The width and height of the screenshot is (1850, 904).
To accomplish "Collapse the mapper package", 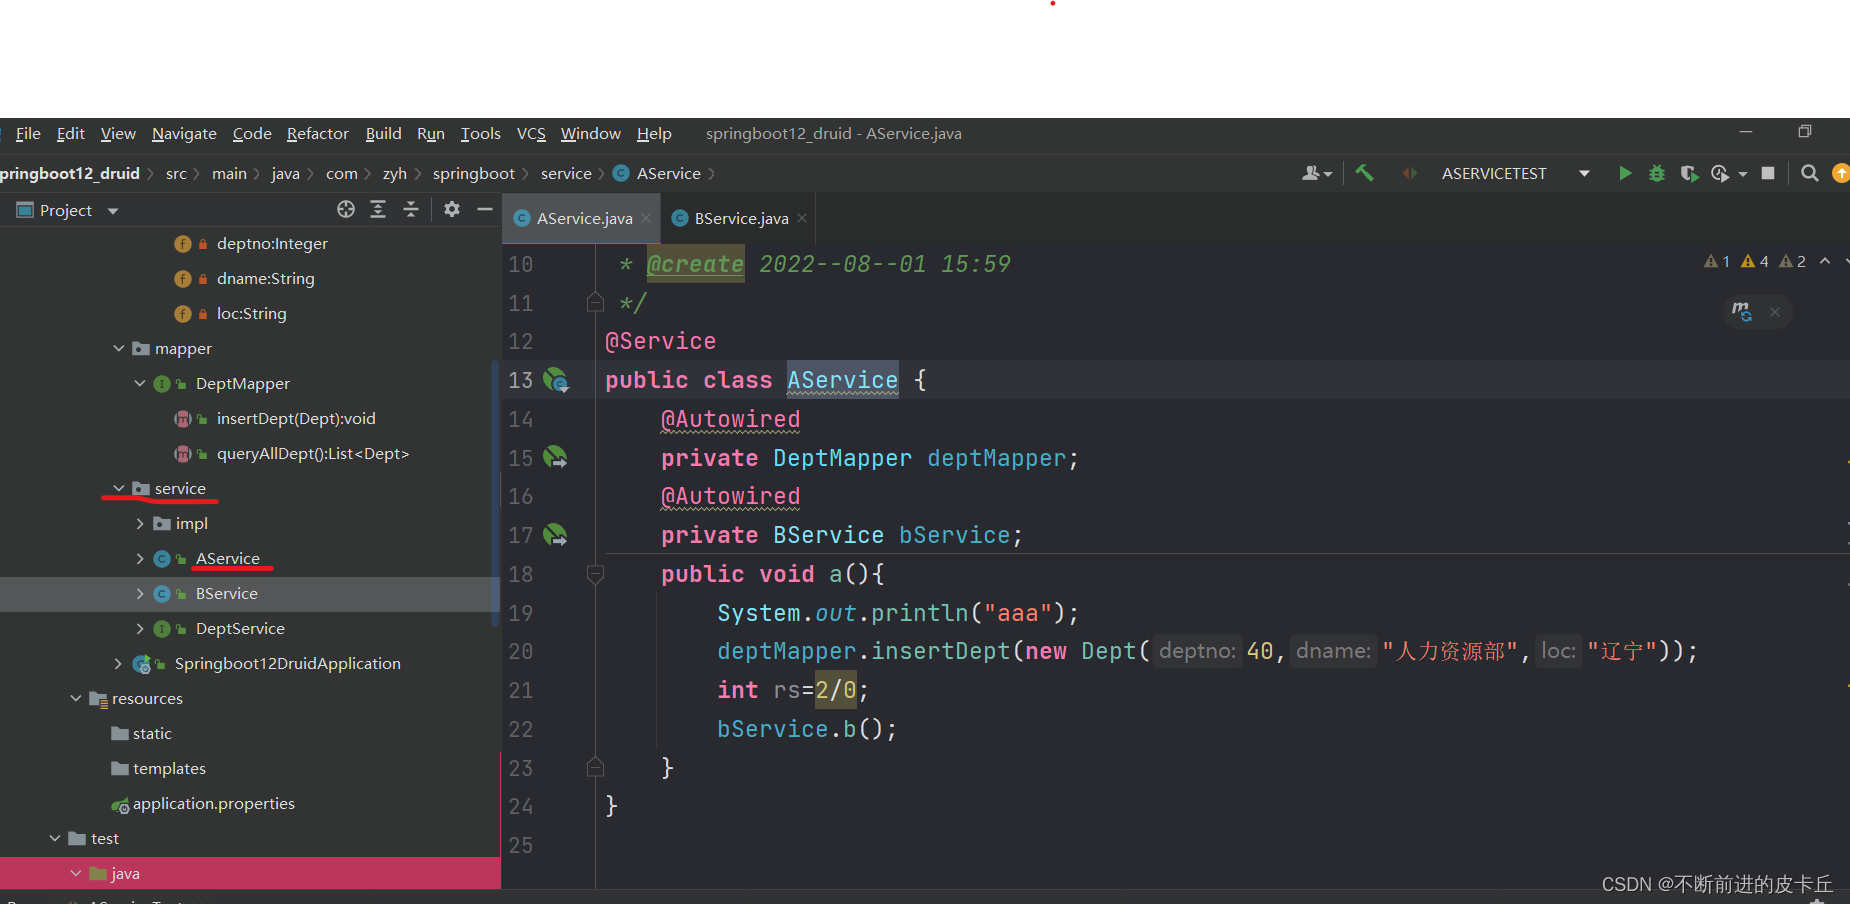I will (x=119, y=348).
